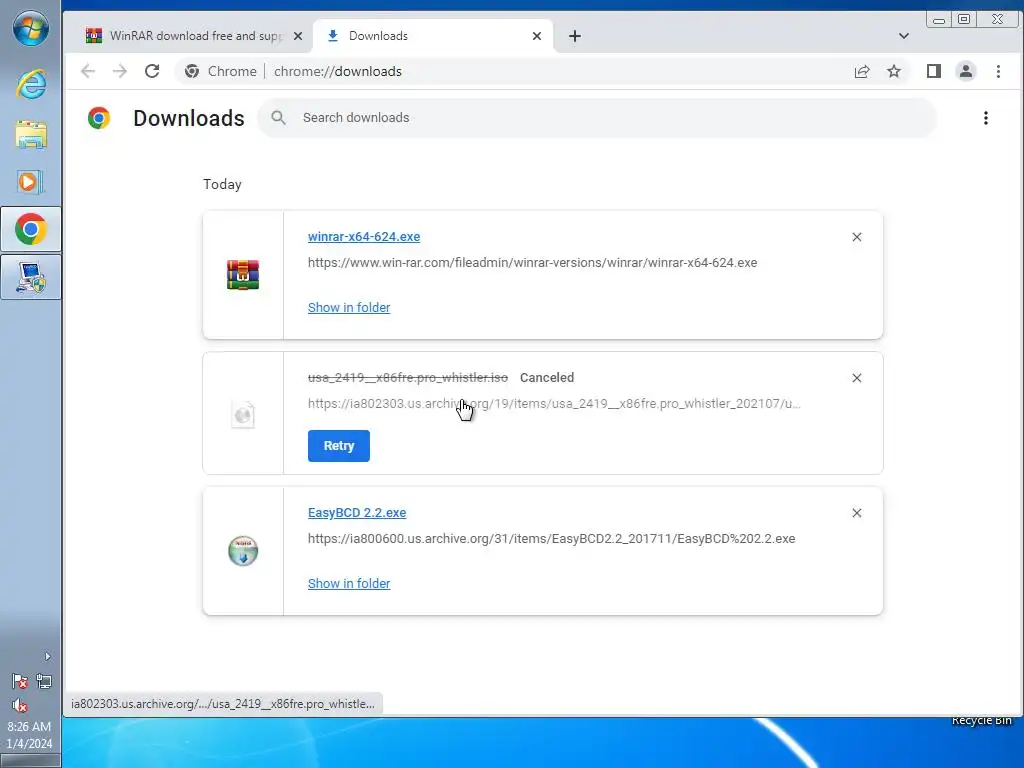This screenshot has height=768, width=1024.
Task: Open Windows Media Player taskbar icon
Action: pyautogui.click(x=31, y=182)
